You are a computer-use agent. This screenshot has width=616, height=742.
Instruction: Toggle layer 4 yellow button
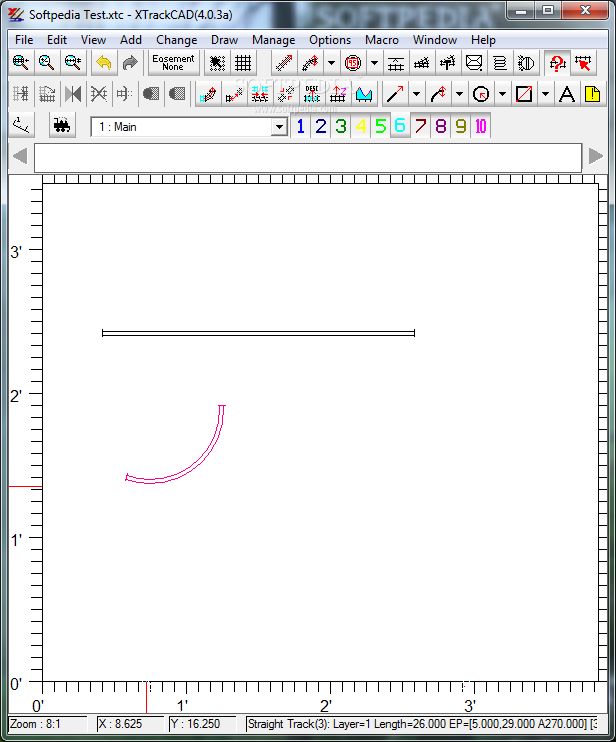click(x=361, y=126)
